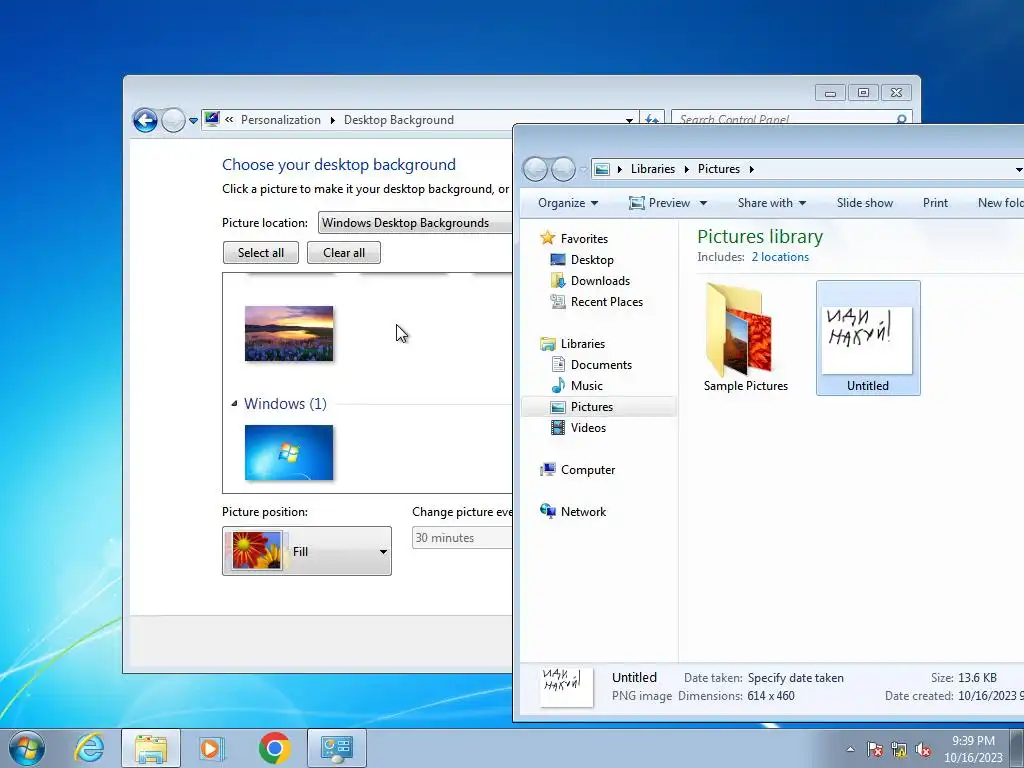Click Windows Explorer on the taskbar
Image resolution: width=1024 pixels, height=768 pixels.
click(x=151, y=748)
